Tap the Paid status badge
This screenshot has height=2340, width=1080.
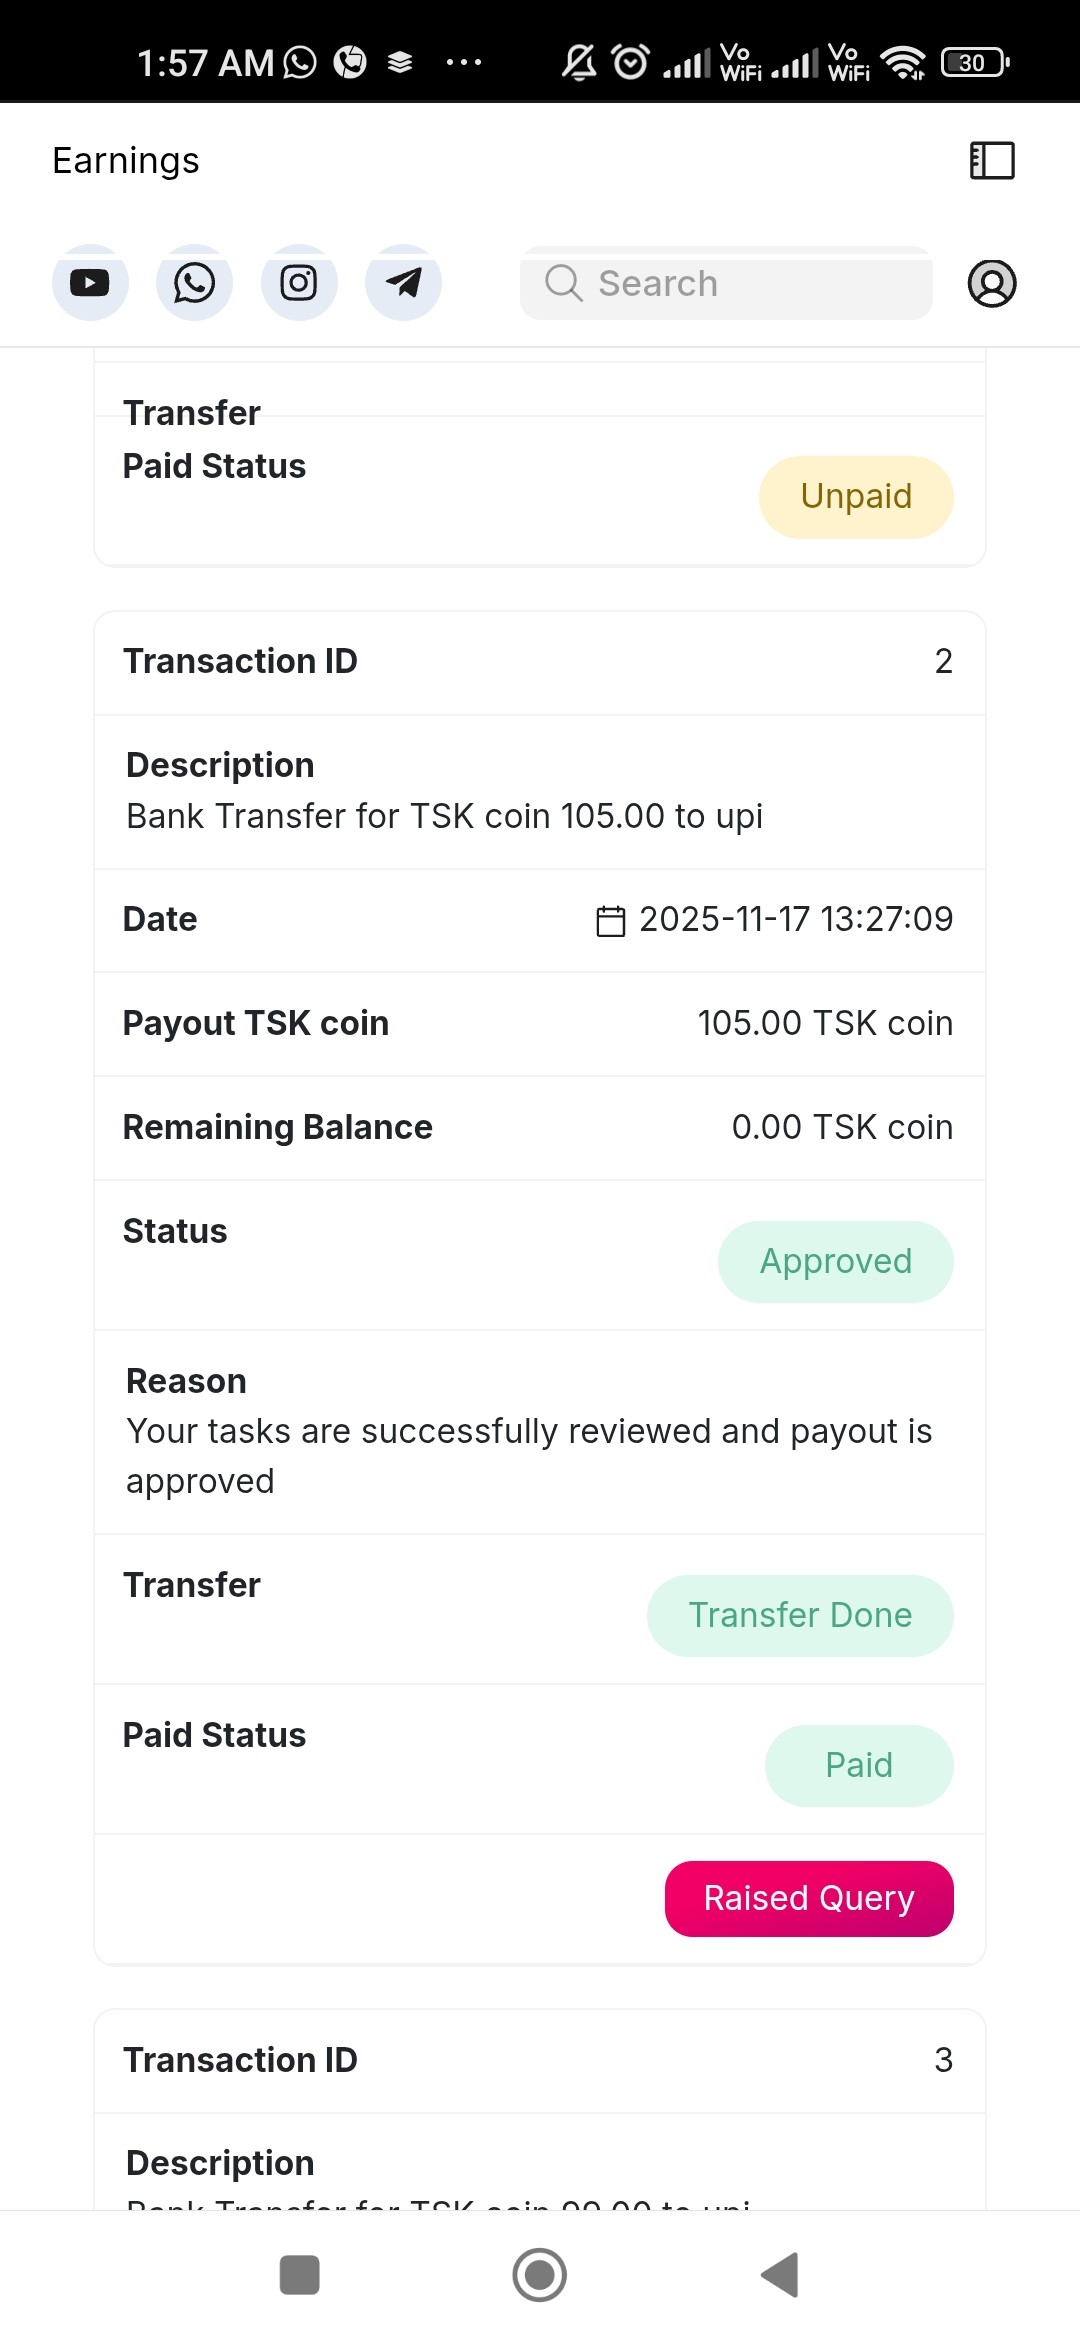[x=858, y=1765]
